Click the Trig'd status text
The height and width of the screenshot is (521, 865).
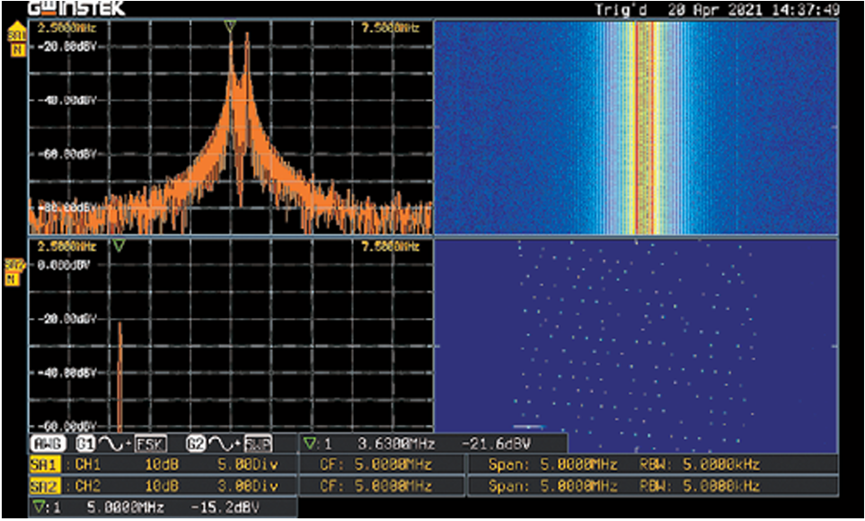[621, 10]
